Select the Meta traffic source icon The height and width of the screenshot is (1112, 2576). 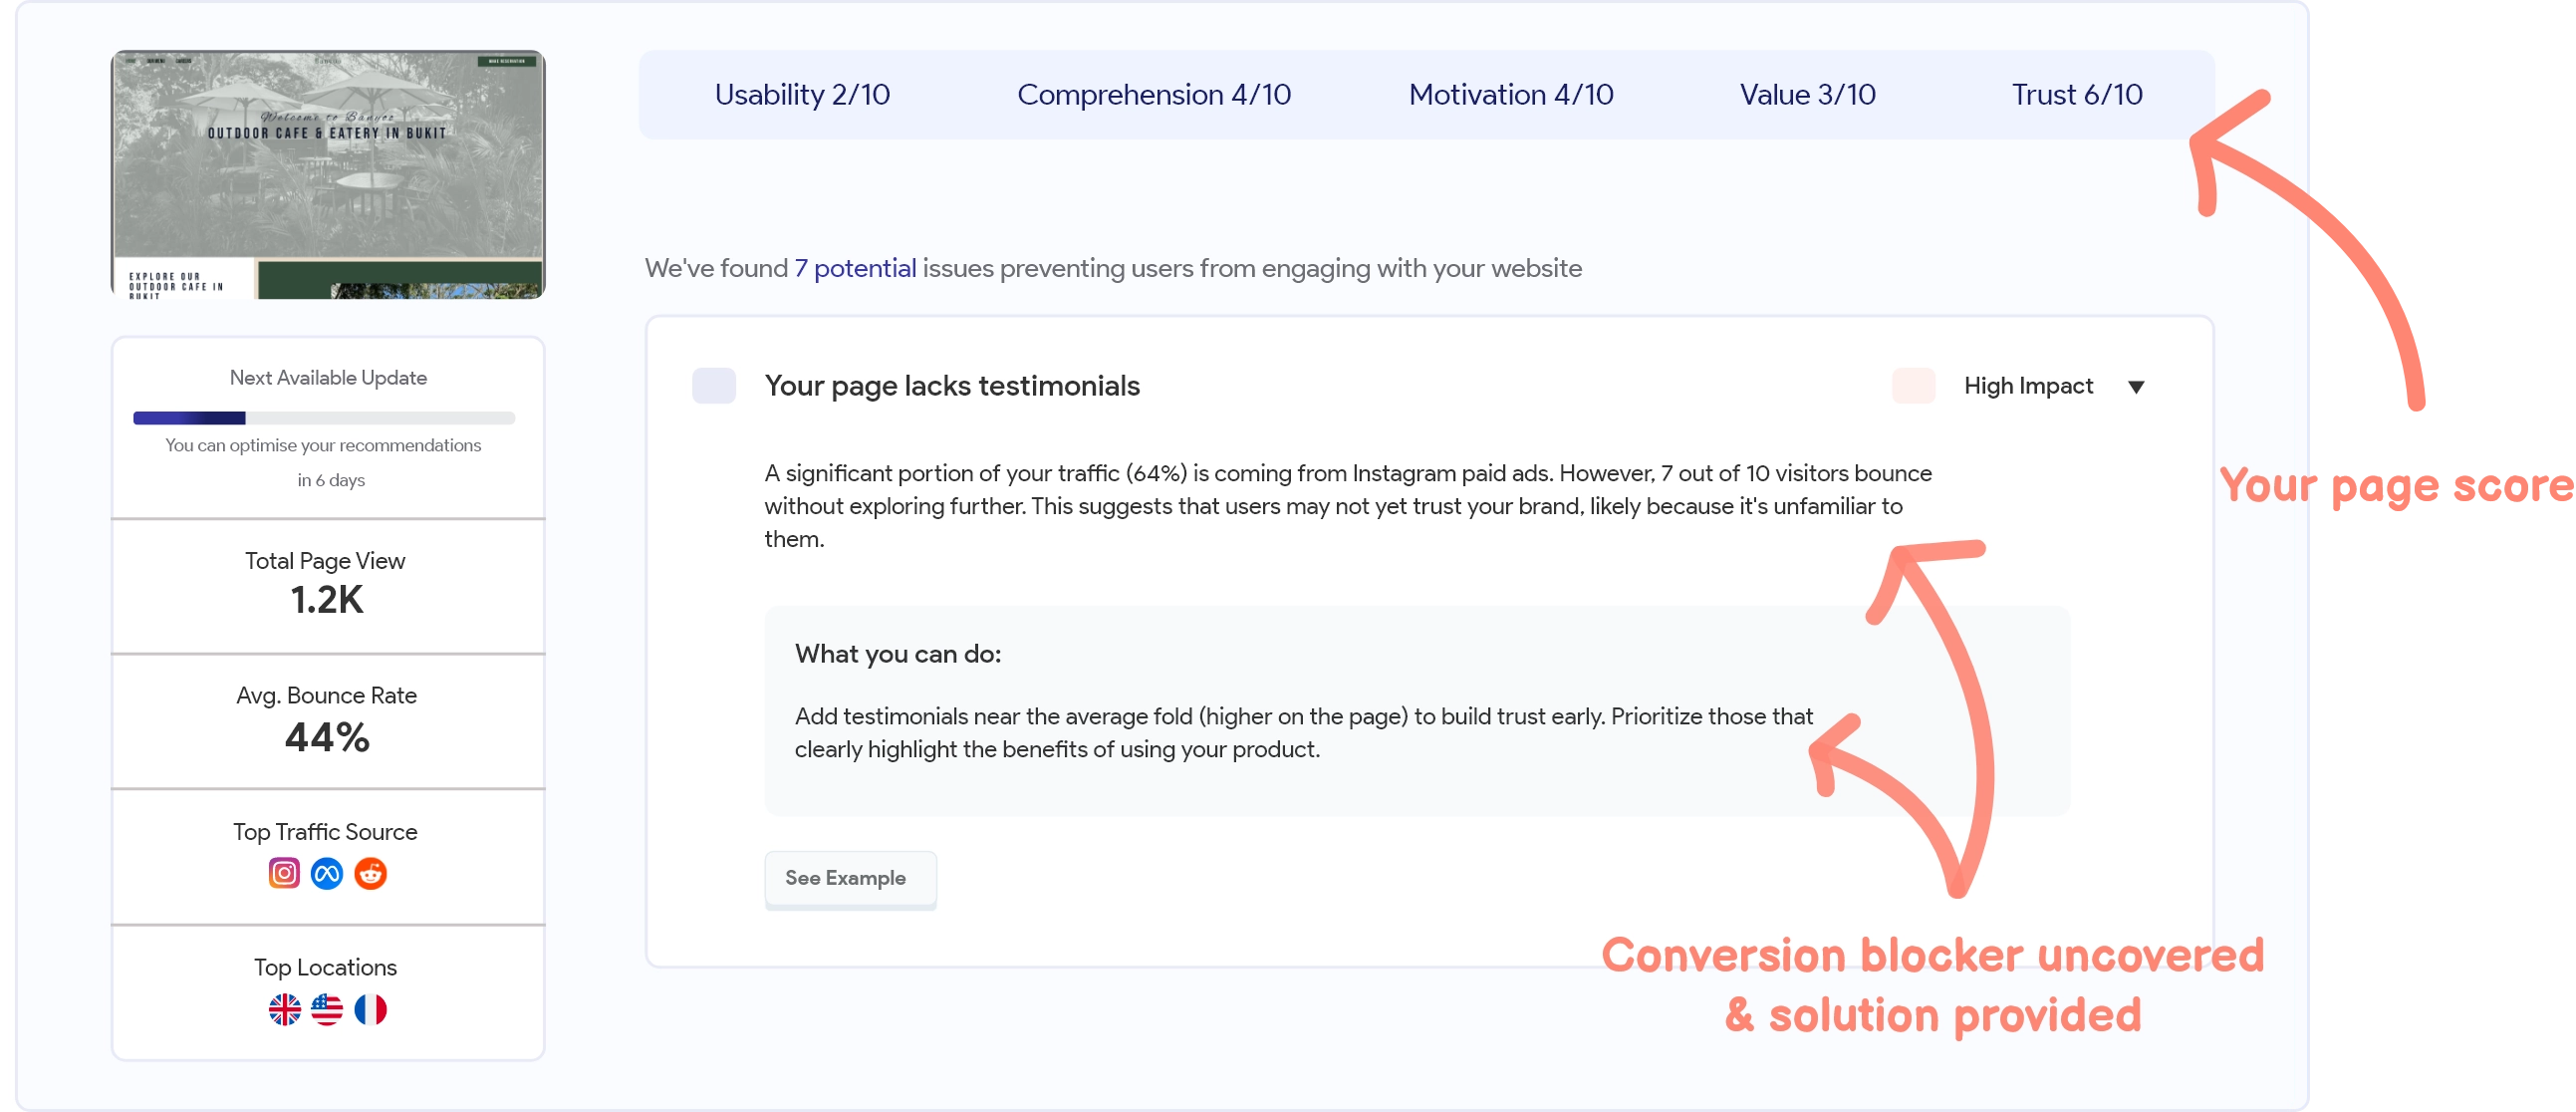click(x=326, y=873)
